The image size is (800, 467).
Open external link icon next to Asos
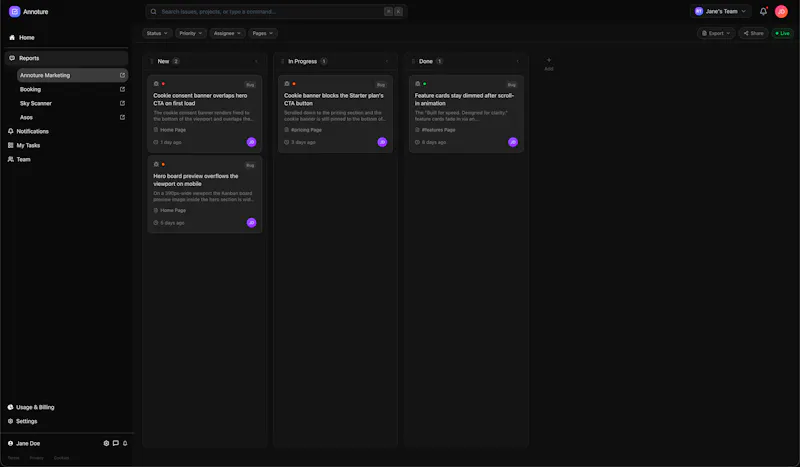[122, 117]
